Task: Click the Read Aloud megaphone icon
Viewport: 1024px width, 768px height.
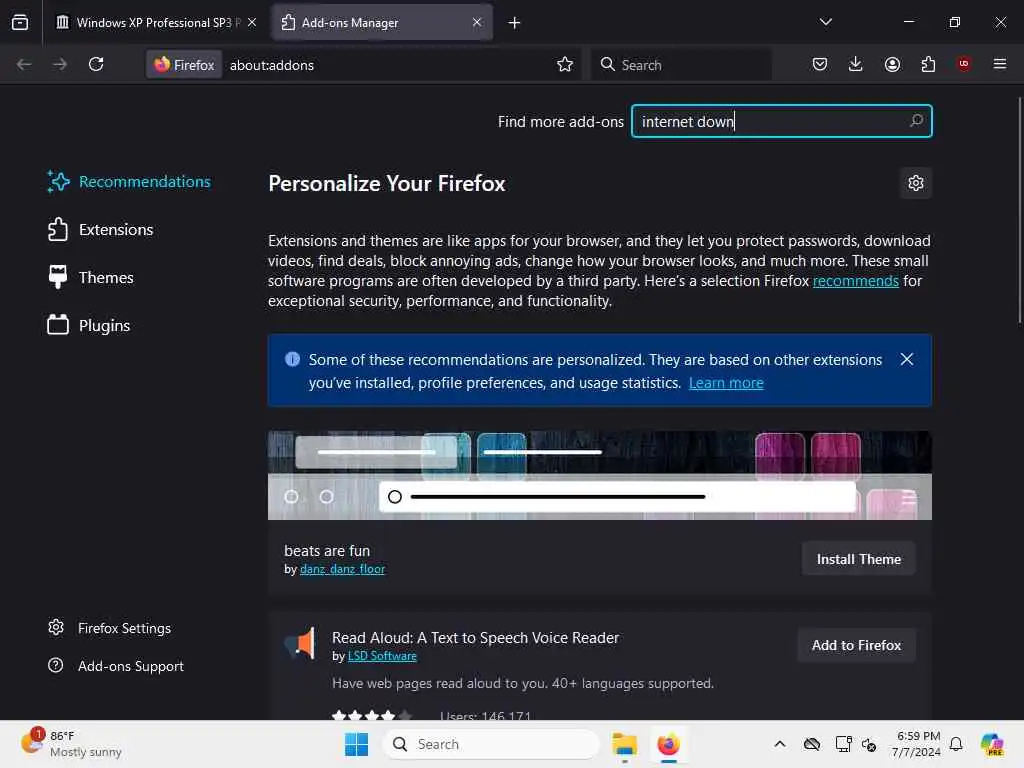Action: coord(300,643)
